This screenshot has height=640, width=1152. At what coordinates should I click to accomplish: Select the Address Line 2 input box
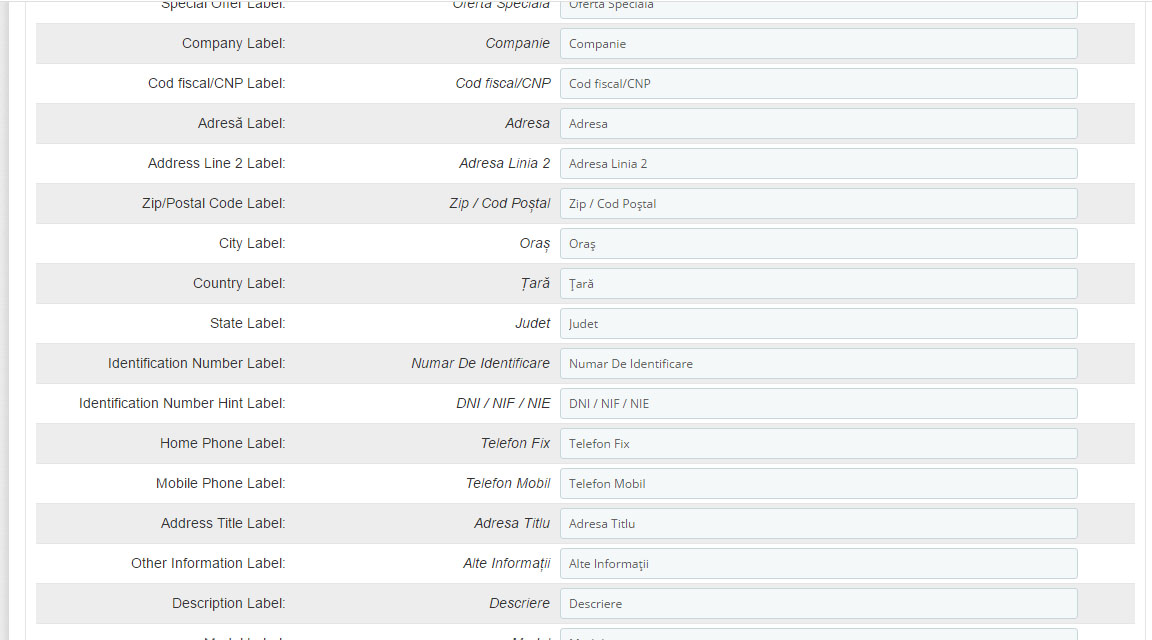point(818,164)
